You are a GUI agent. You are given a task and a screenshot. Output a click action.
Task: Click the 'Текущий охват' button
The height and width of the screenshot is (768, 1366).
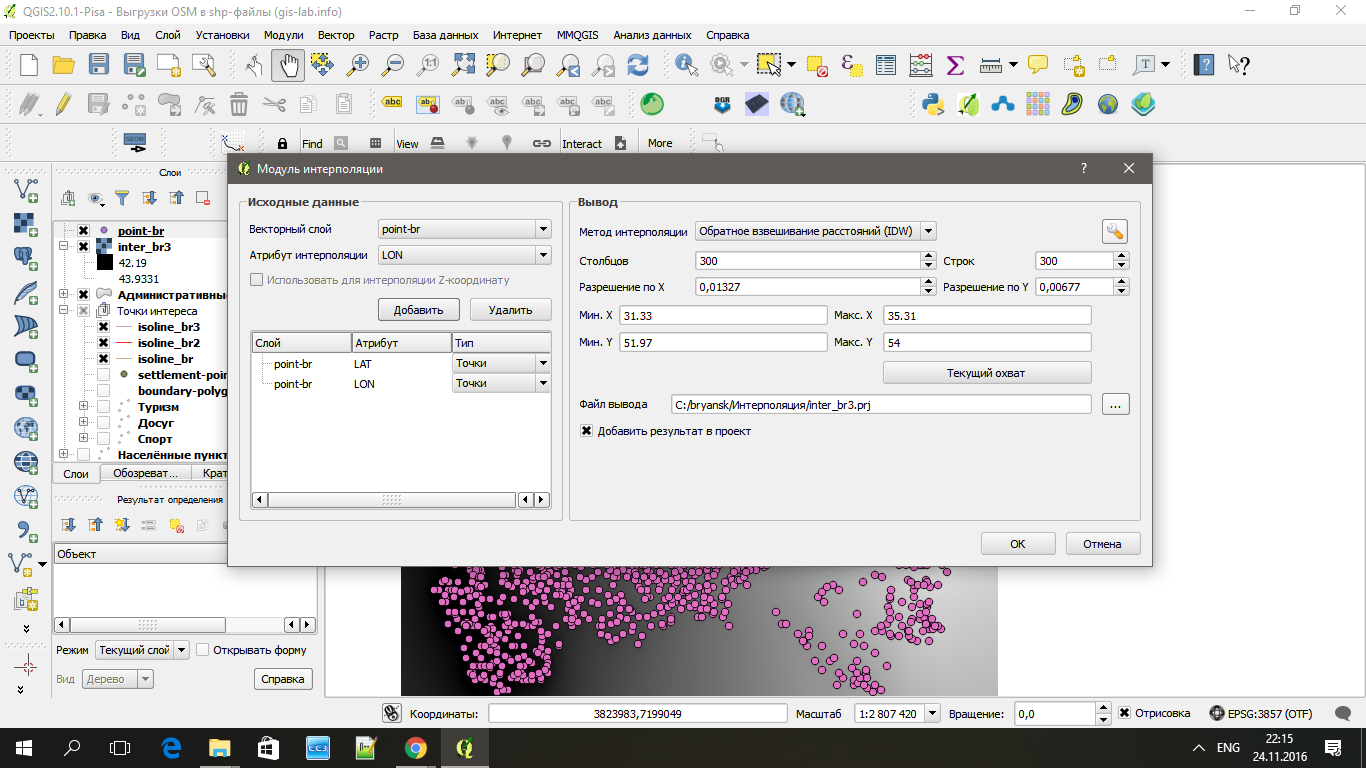(986, 373)
